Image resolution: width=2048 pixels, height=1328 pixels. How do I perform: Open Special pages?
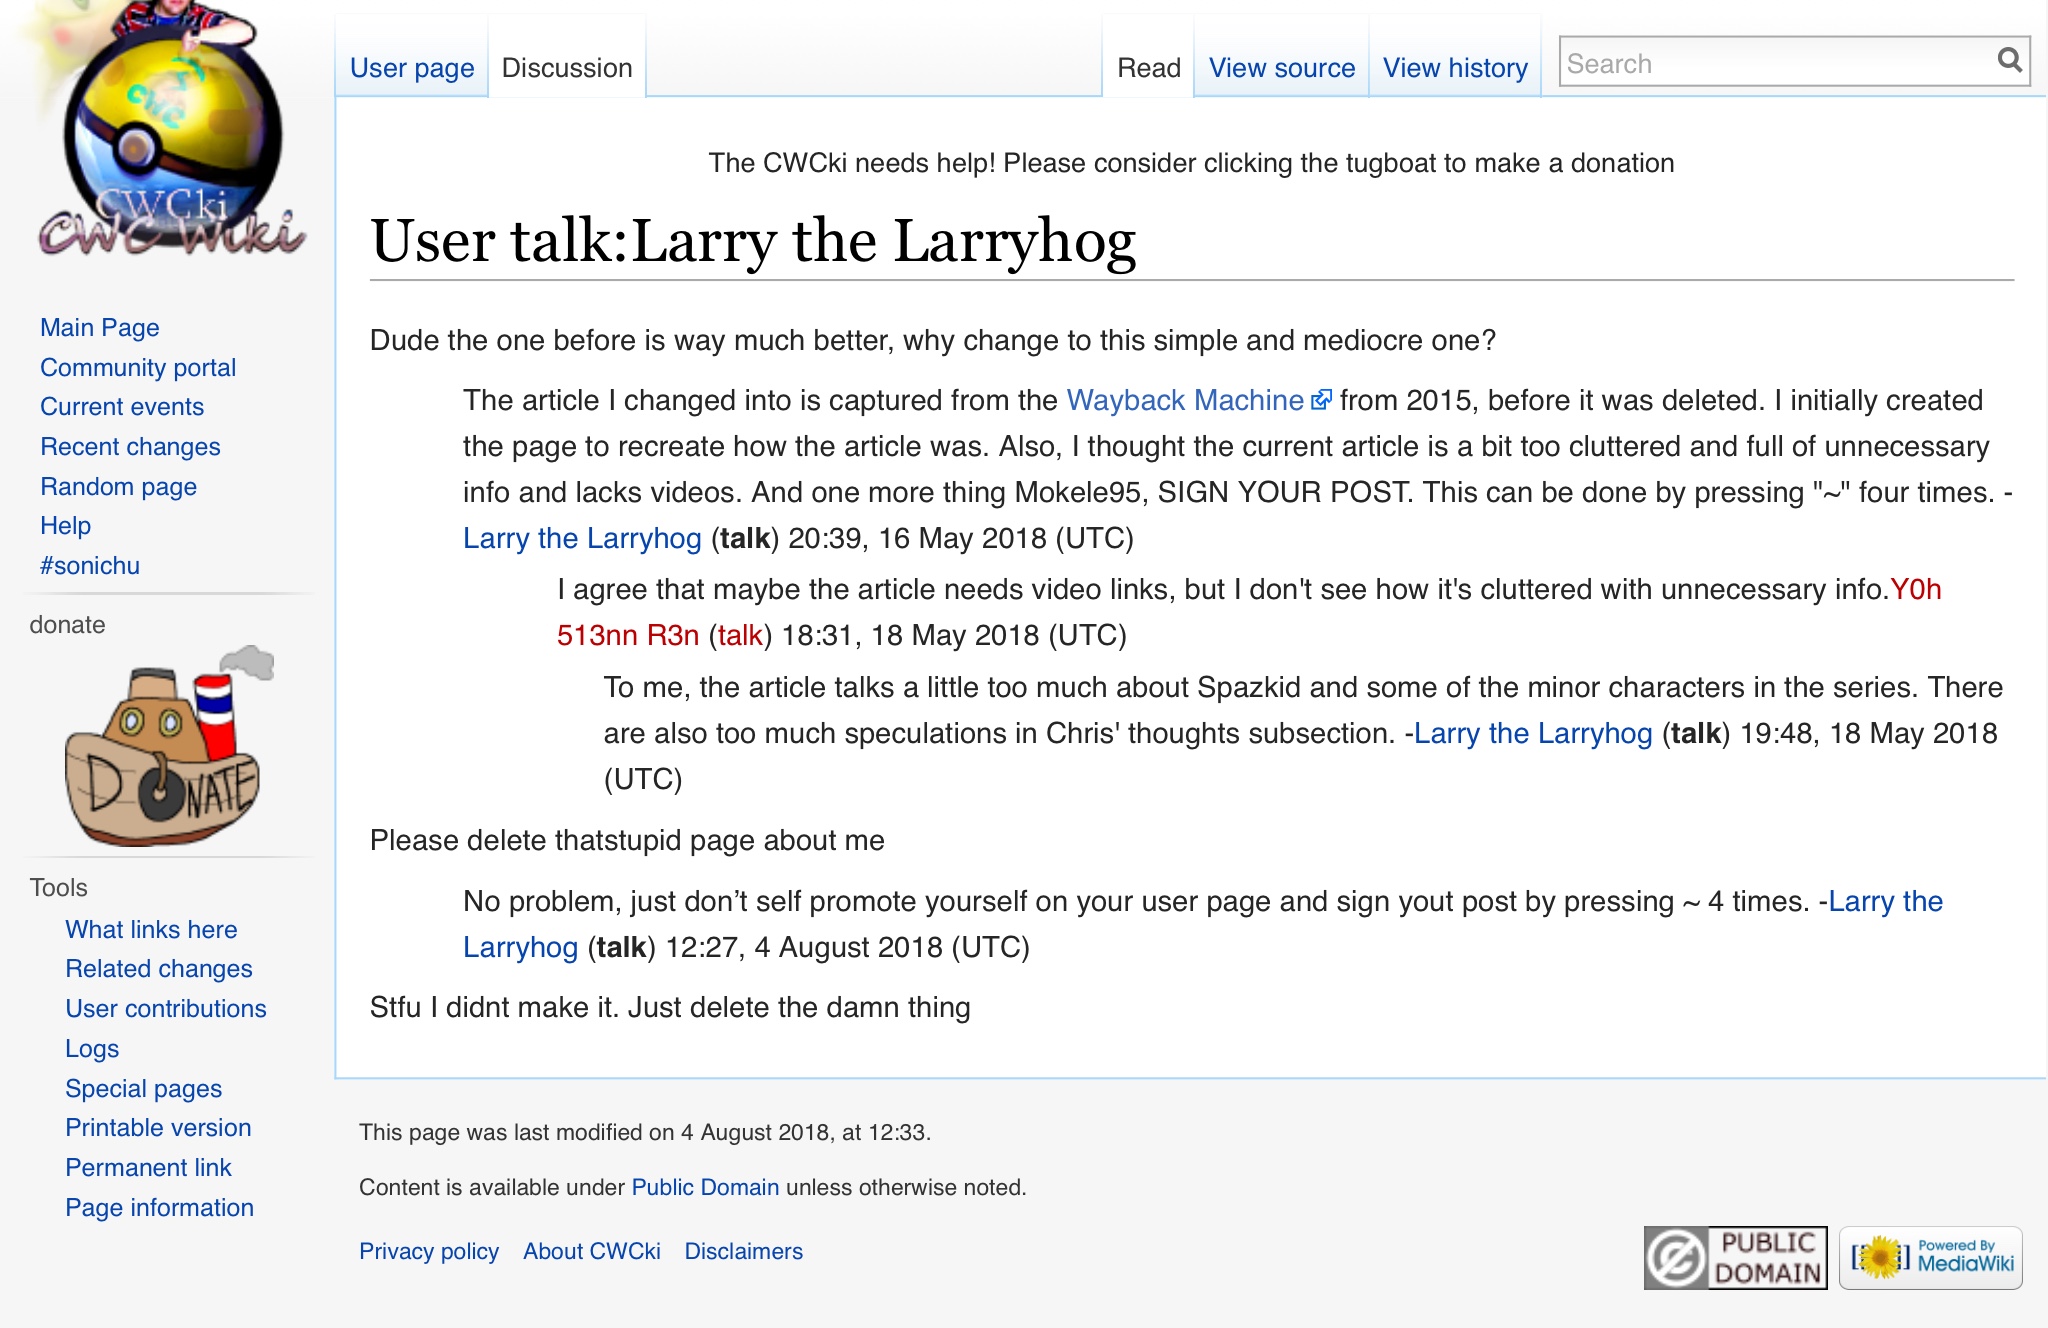[x=143, y=1088]
